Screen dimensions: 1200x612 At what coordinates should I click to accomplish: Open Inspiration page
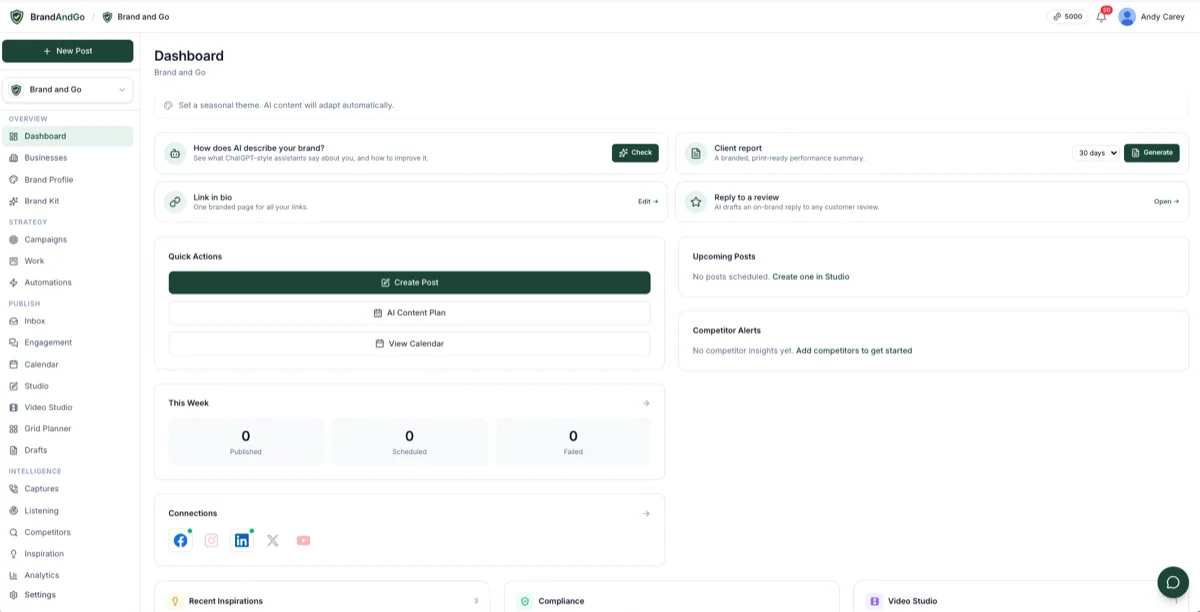point(68,554)
